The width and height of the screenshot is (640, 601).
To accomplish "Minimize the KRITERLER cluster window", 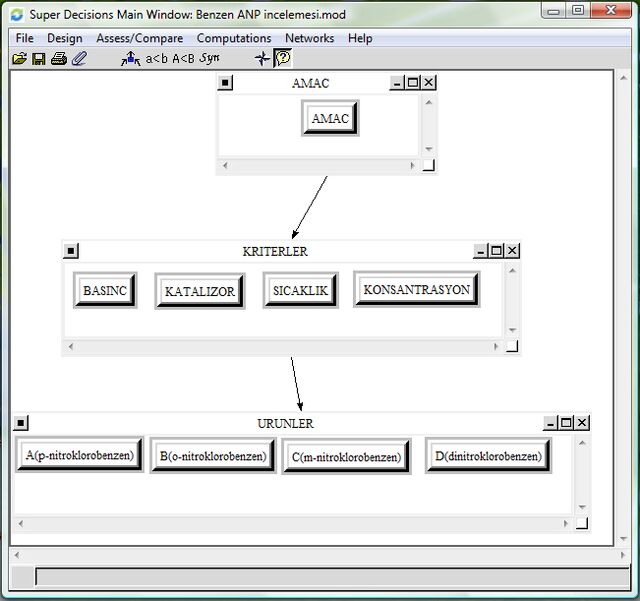I will pyautogui.click(x=480, y=251).
